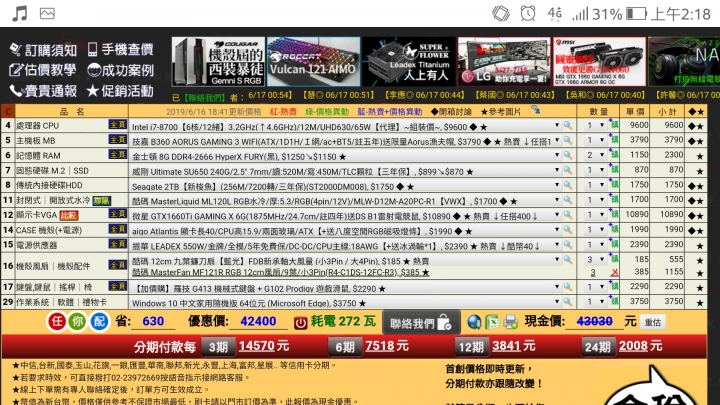This screenshot has height=405, width=720.
Task: Click 優惠價 field showing 42400
Action: [x=258, y=321]
